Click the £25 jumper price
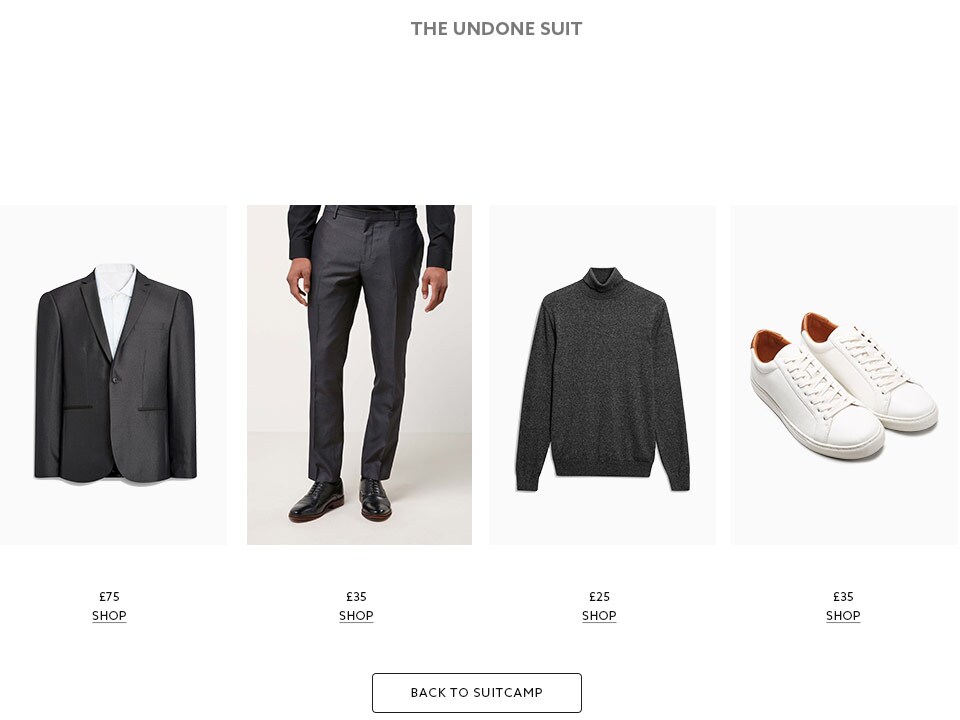Viewport: 960px width, 720px height. click(x=599, y=596)
